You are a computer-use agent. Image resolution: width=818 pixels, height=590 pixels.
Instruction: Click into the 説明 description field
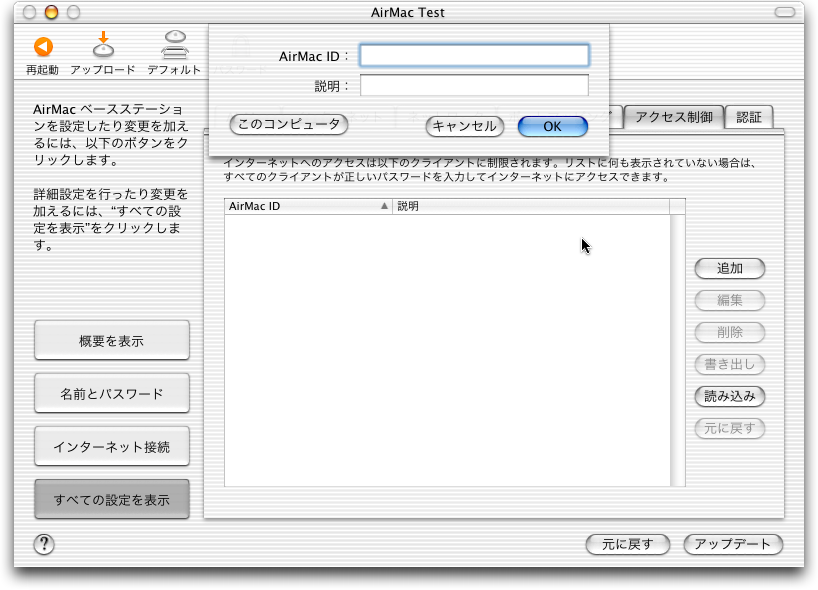(474, 86)
